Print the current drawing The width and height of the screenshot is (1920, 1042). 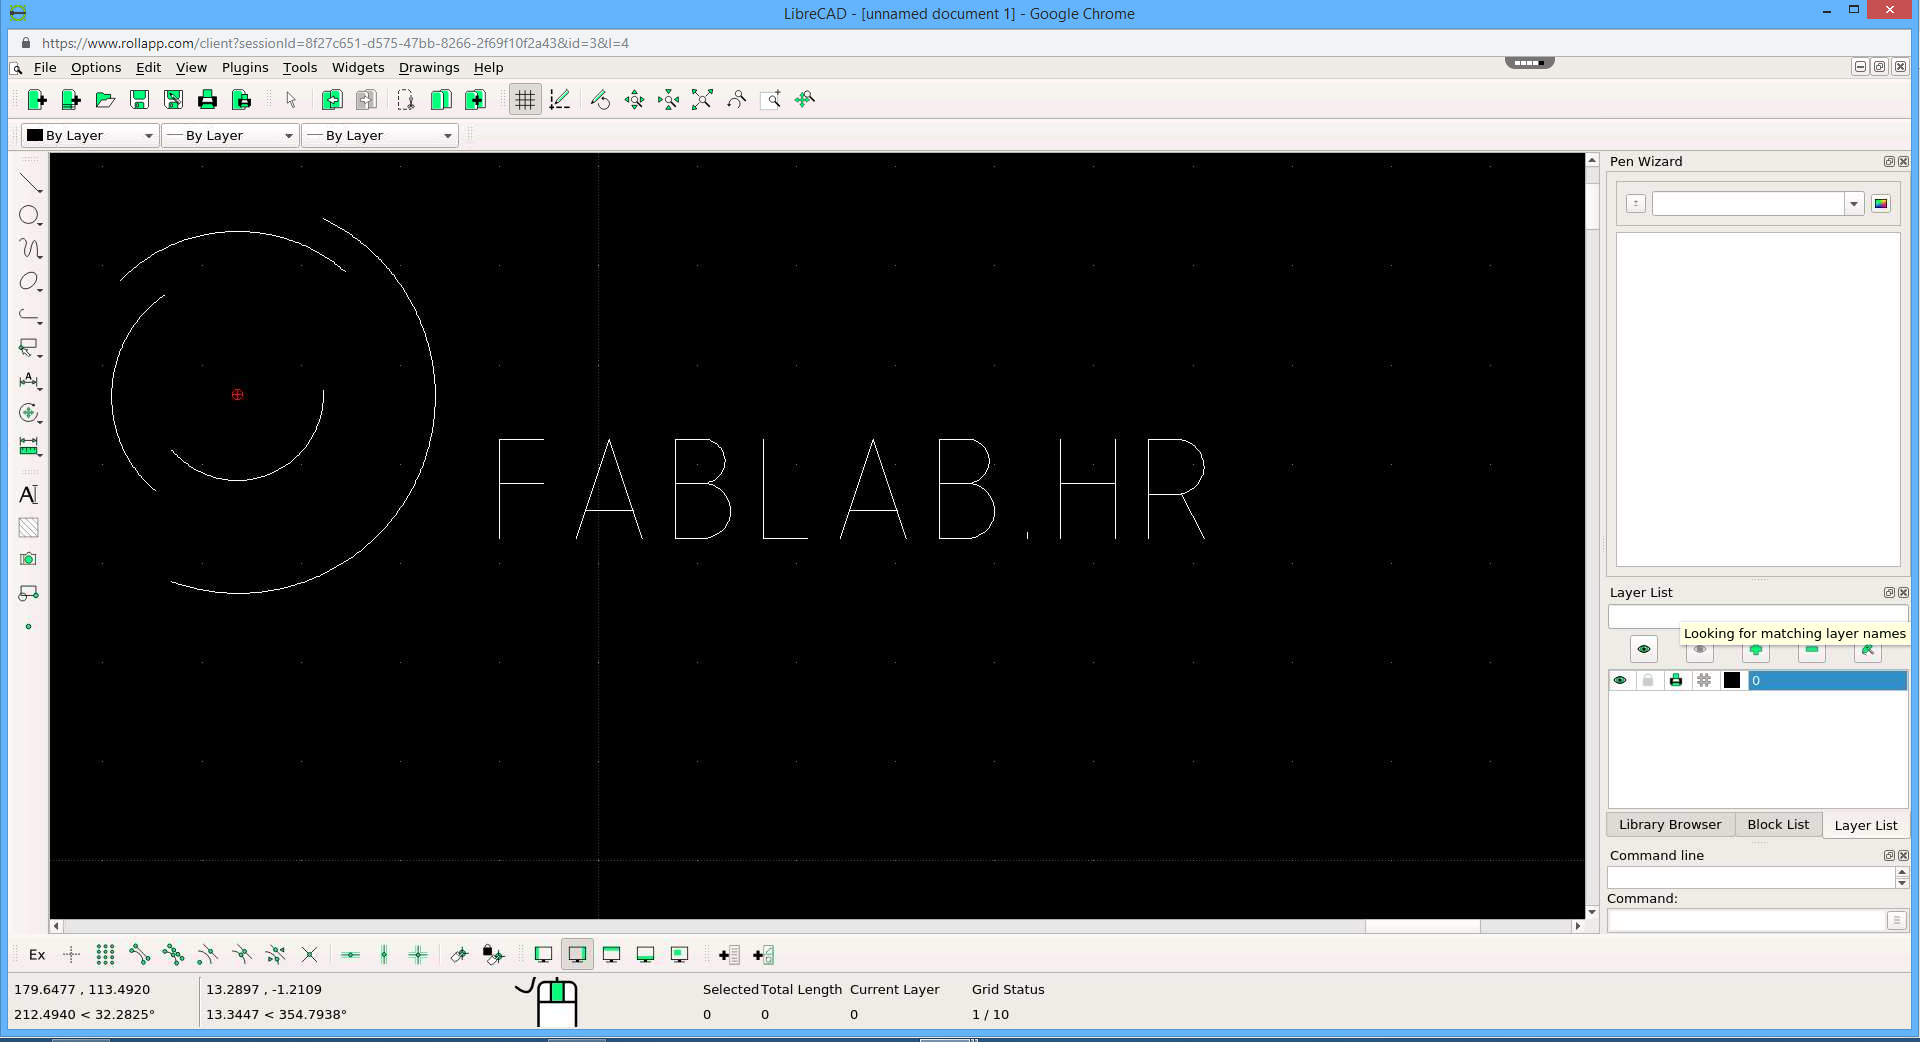click(x=207, y=100)
